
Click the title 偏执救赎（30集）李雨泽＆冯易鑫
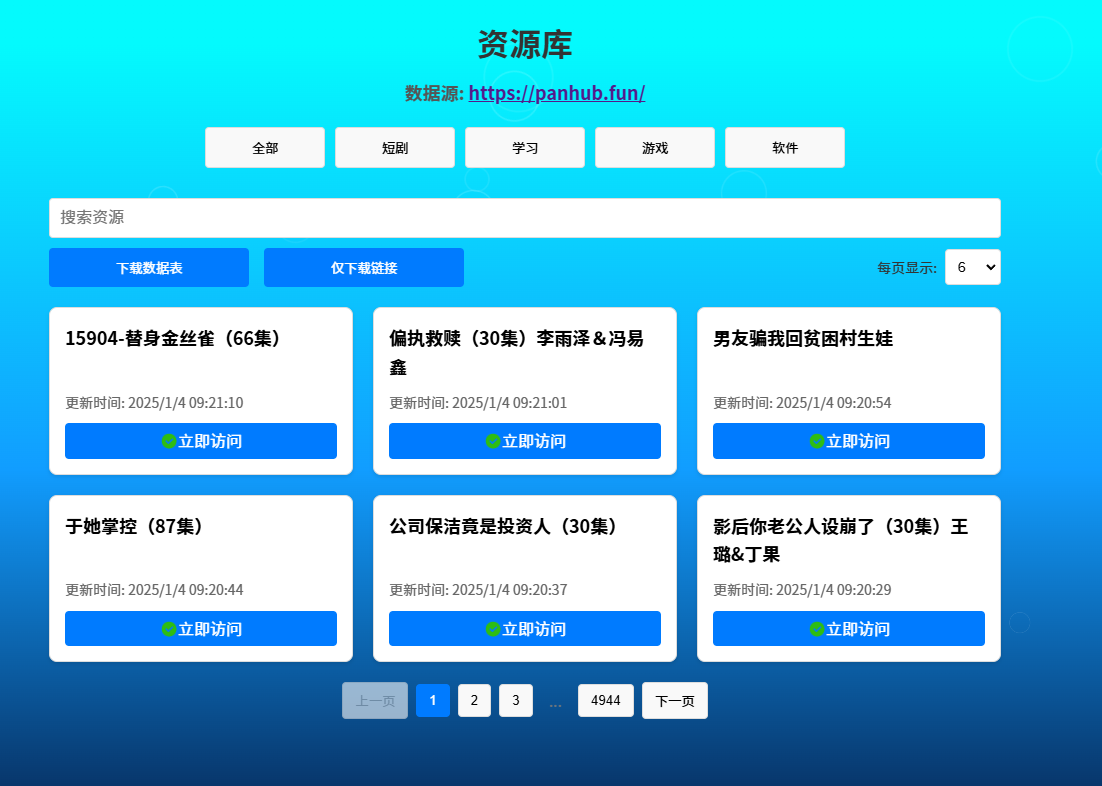[517, 352]
